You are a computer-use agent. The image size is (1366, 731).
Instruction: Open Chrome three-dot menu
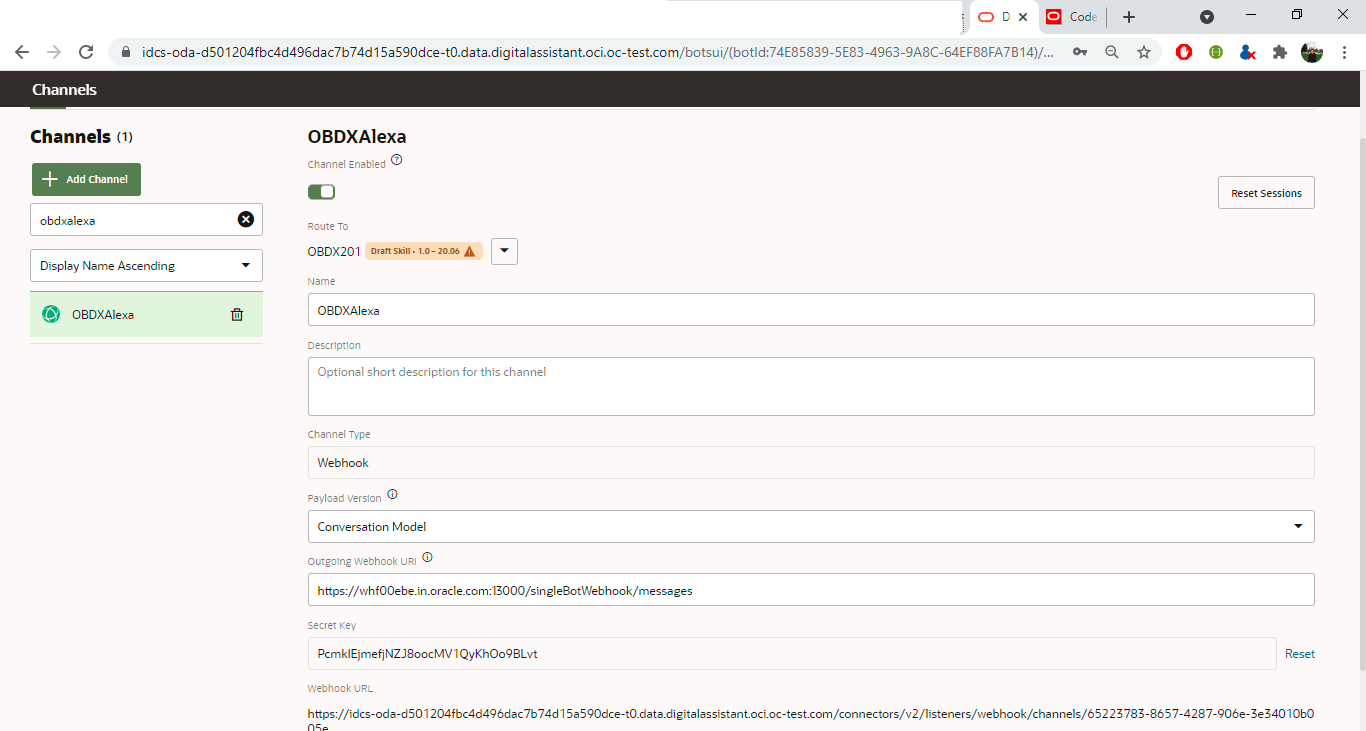(x=1345, y=52)
